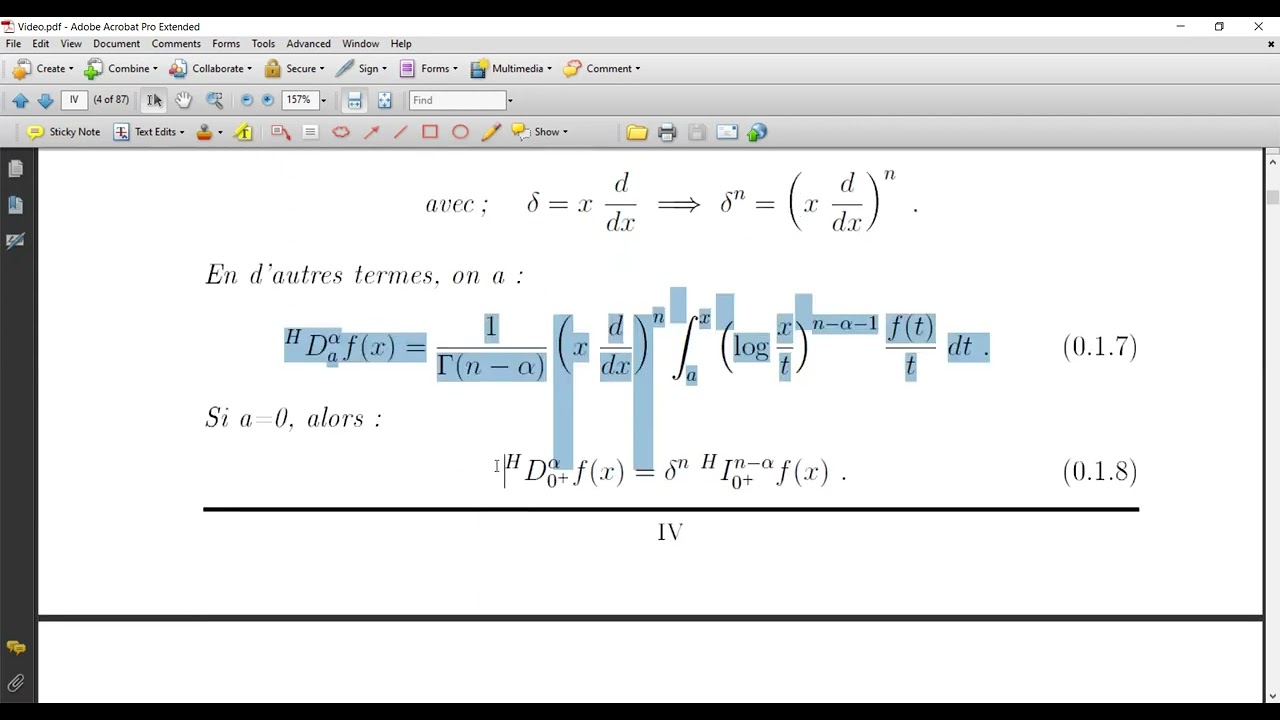Click the page number field
Image resolution: width=1280 pixels, height=720 pixels.
(74, 100)
